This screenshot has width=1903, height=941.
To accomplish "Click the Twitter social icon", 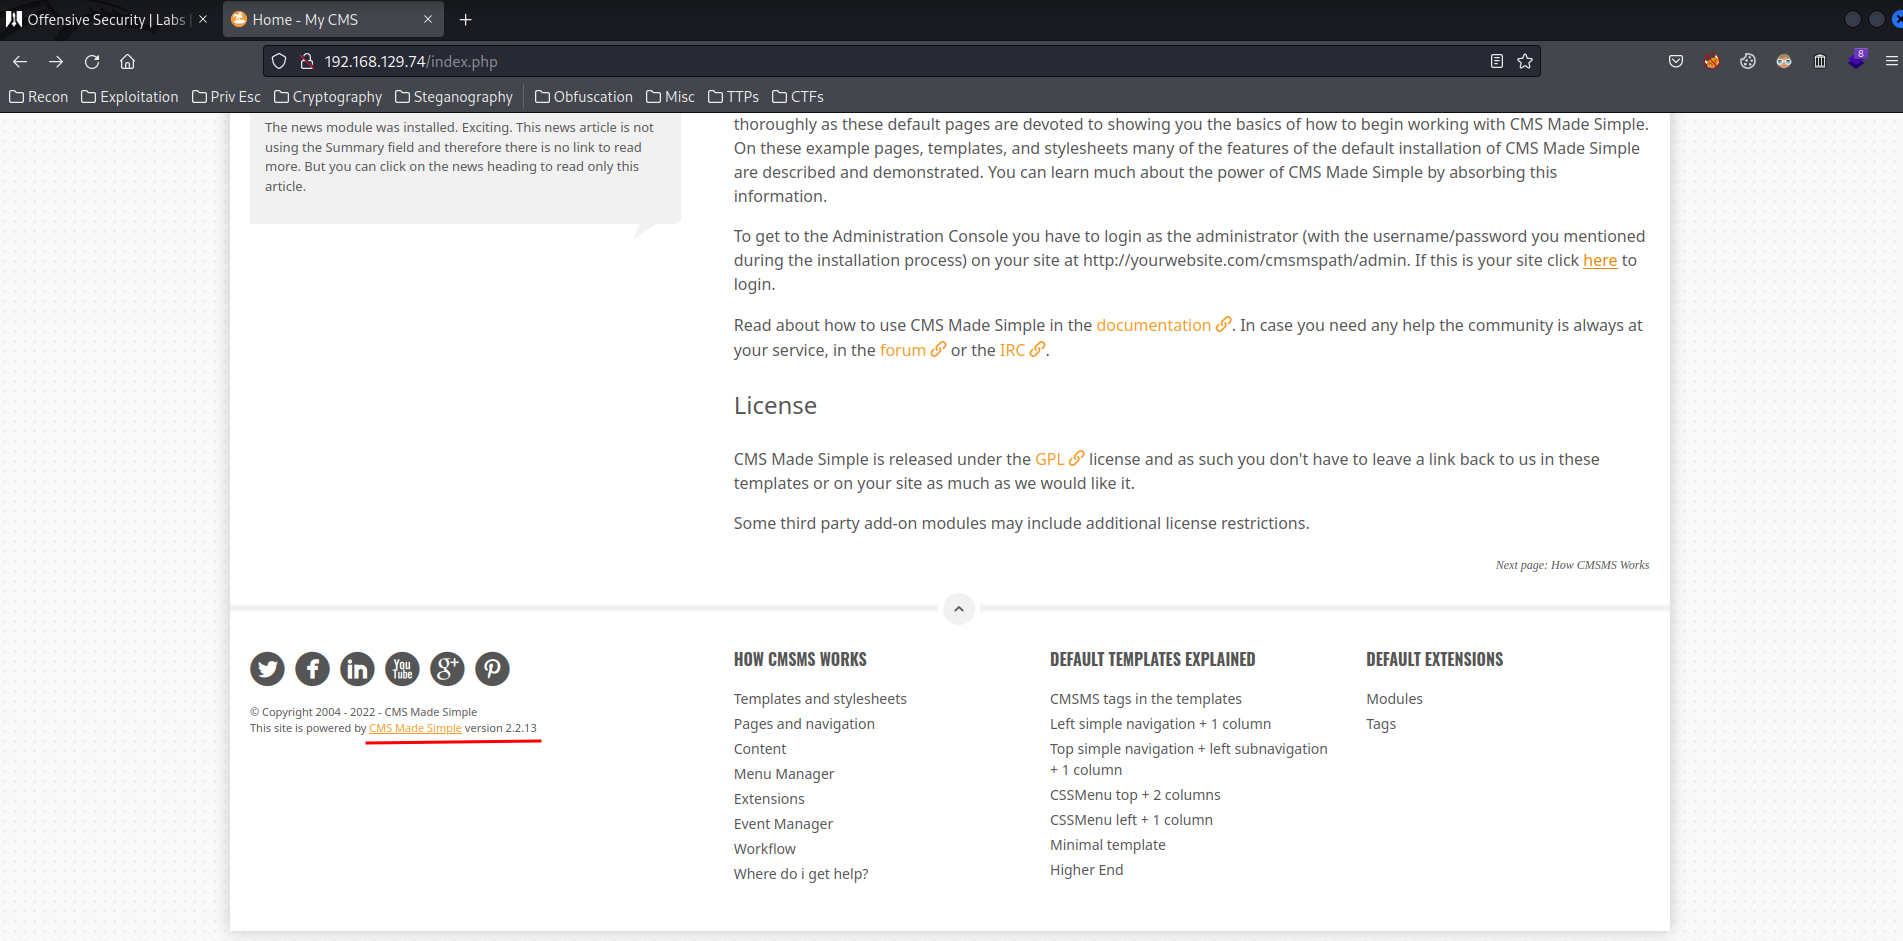I will click(x=267, y=669).
